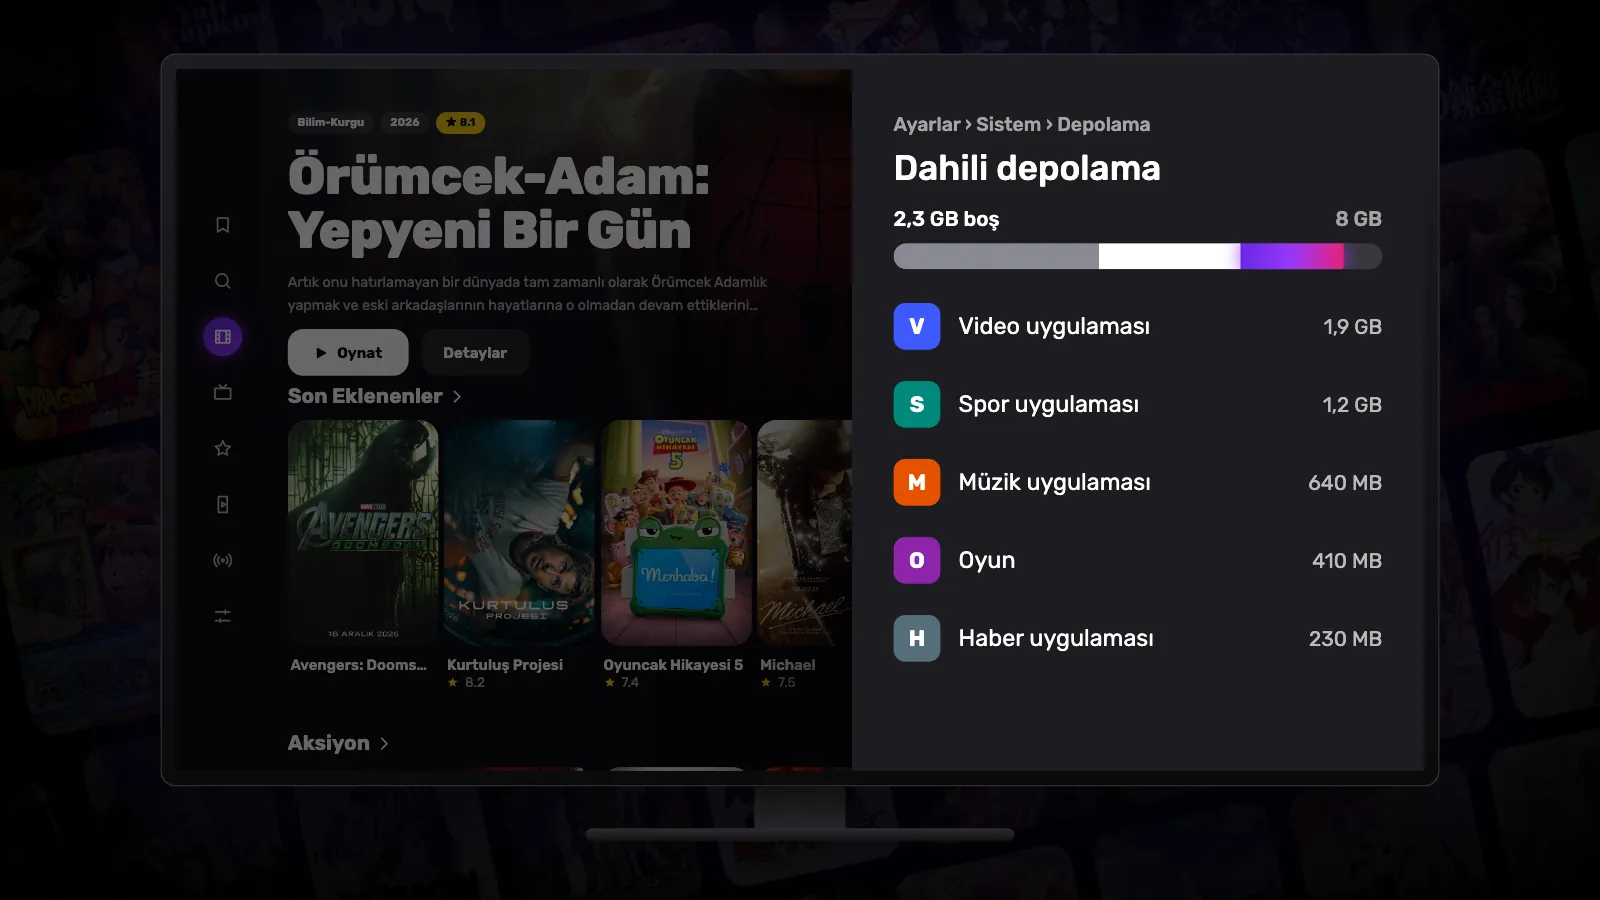1600x900 pixels.
Task: Select the Video uygulaması label text
Action: tap(1054, 326)
